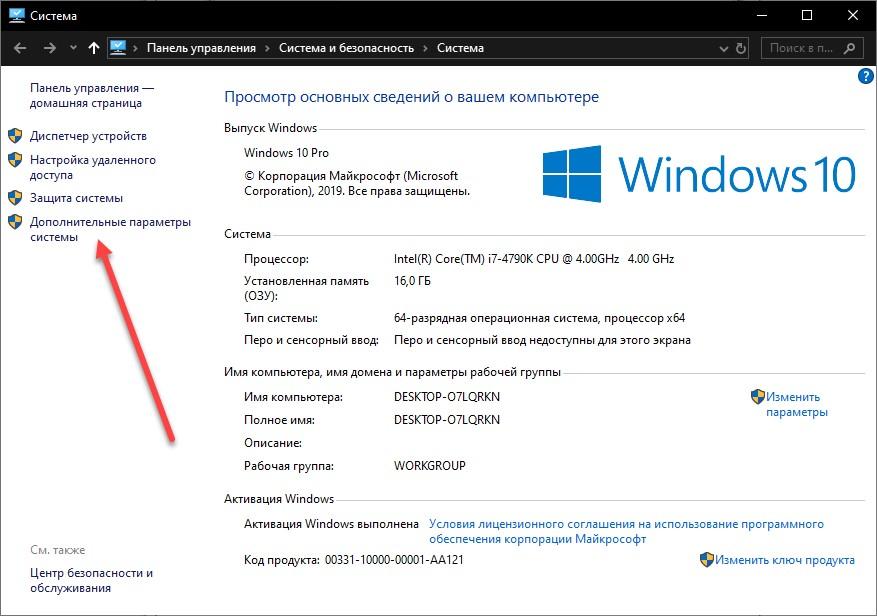Maximize the 'Система' window

pos(807,15)
